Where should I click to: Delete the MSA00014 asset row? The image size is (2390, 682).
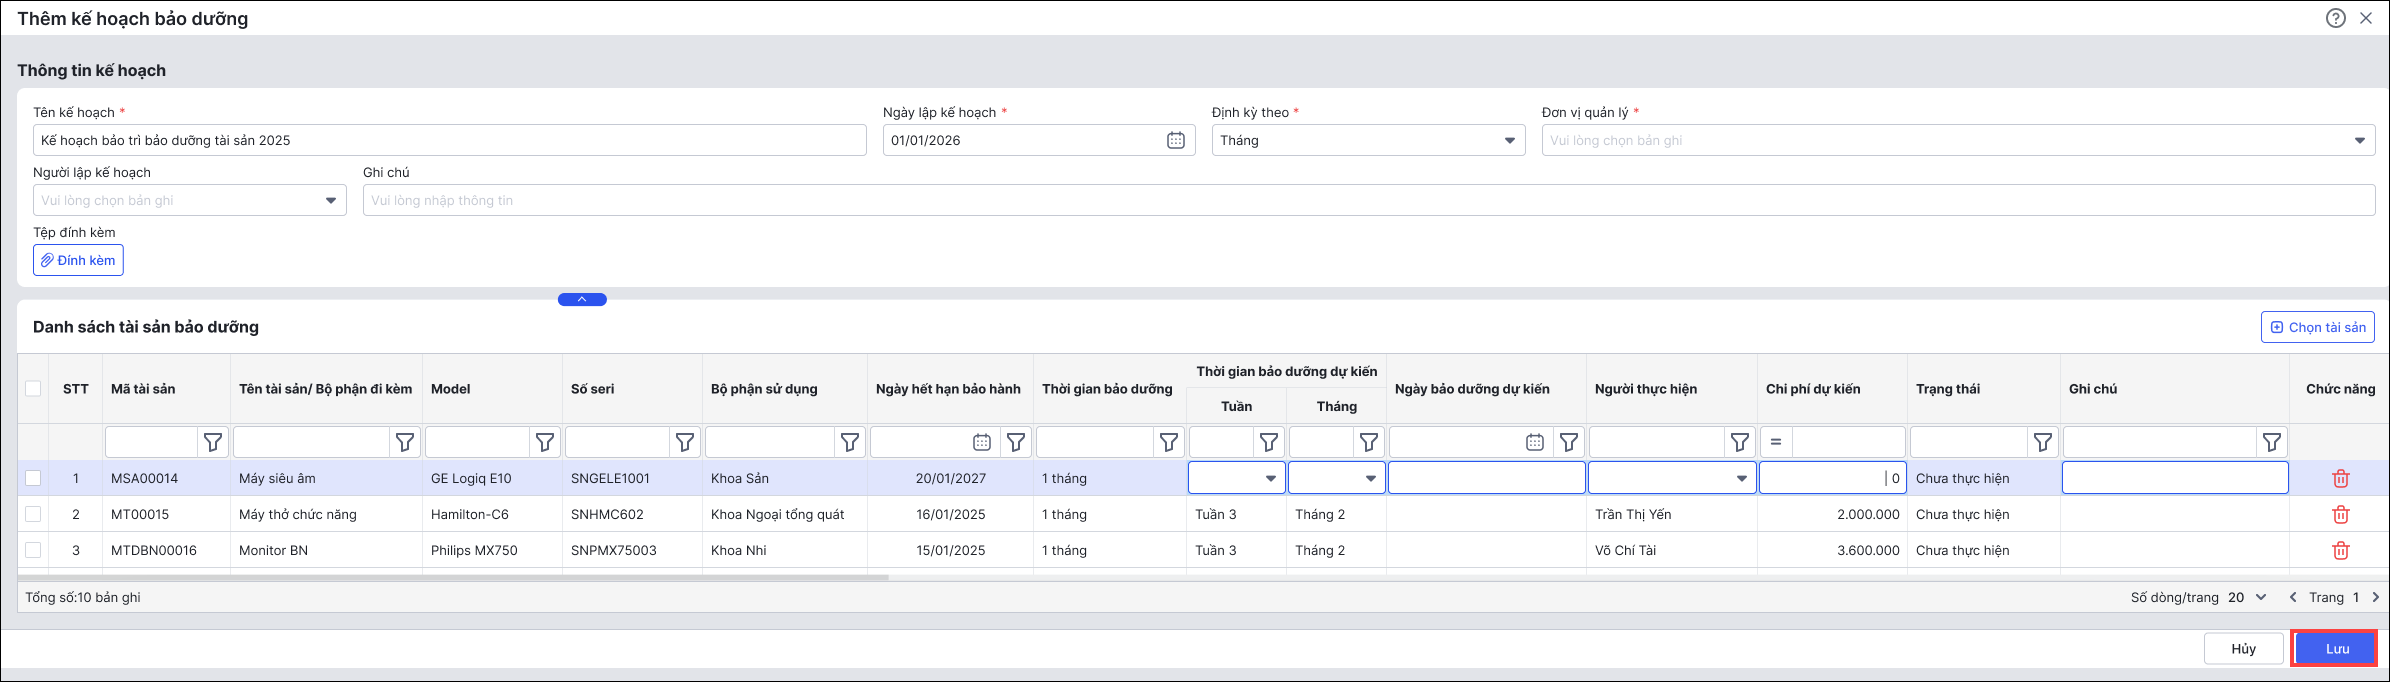[2340, 479]
